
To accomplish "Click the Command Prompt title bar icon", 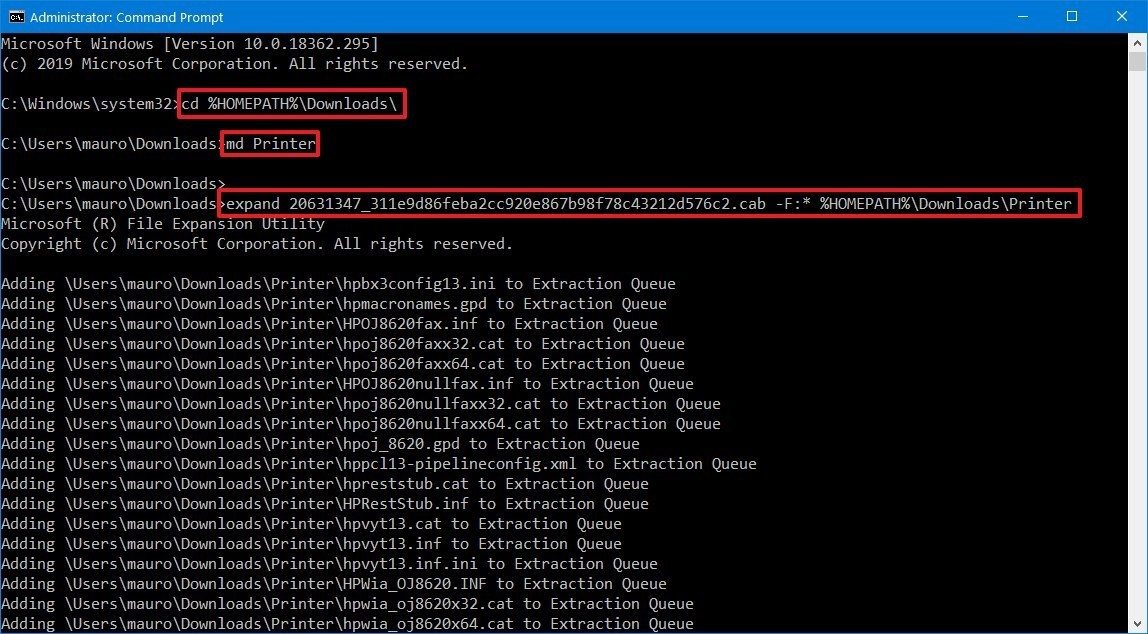I will (x=16, y=17).
